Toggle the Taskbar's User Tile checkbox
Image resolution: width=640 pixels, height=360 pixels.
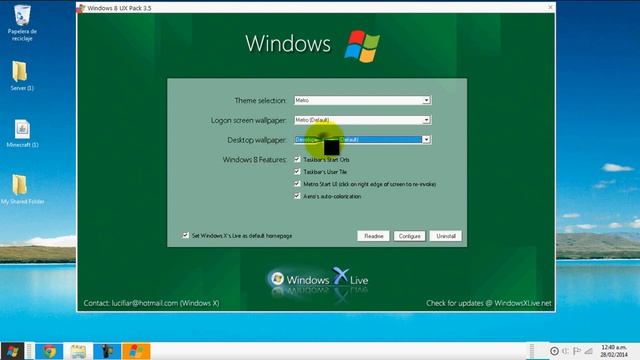coord(298,172)
